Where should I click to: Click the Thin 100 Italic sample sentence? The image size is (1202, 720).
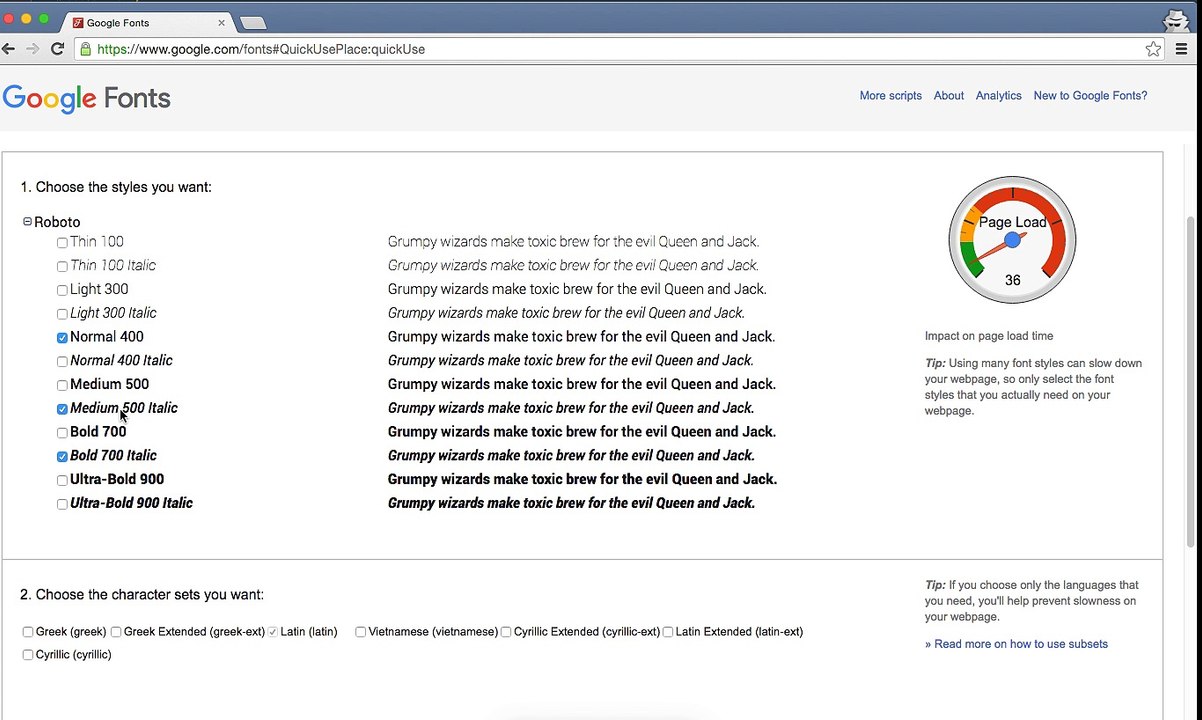click(x=573, y=266)
